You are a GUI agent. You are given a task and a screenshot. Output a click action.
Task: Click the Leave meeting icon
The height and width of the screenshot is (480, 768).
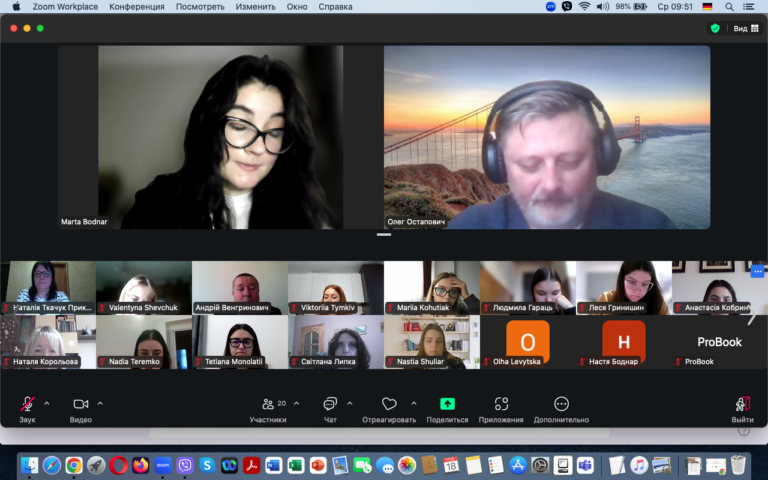click(x=743, y=404)
